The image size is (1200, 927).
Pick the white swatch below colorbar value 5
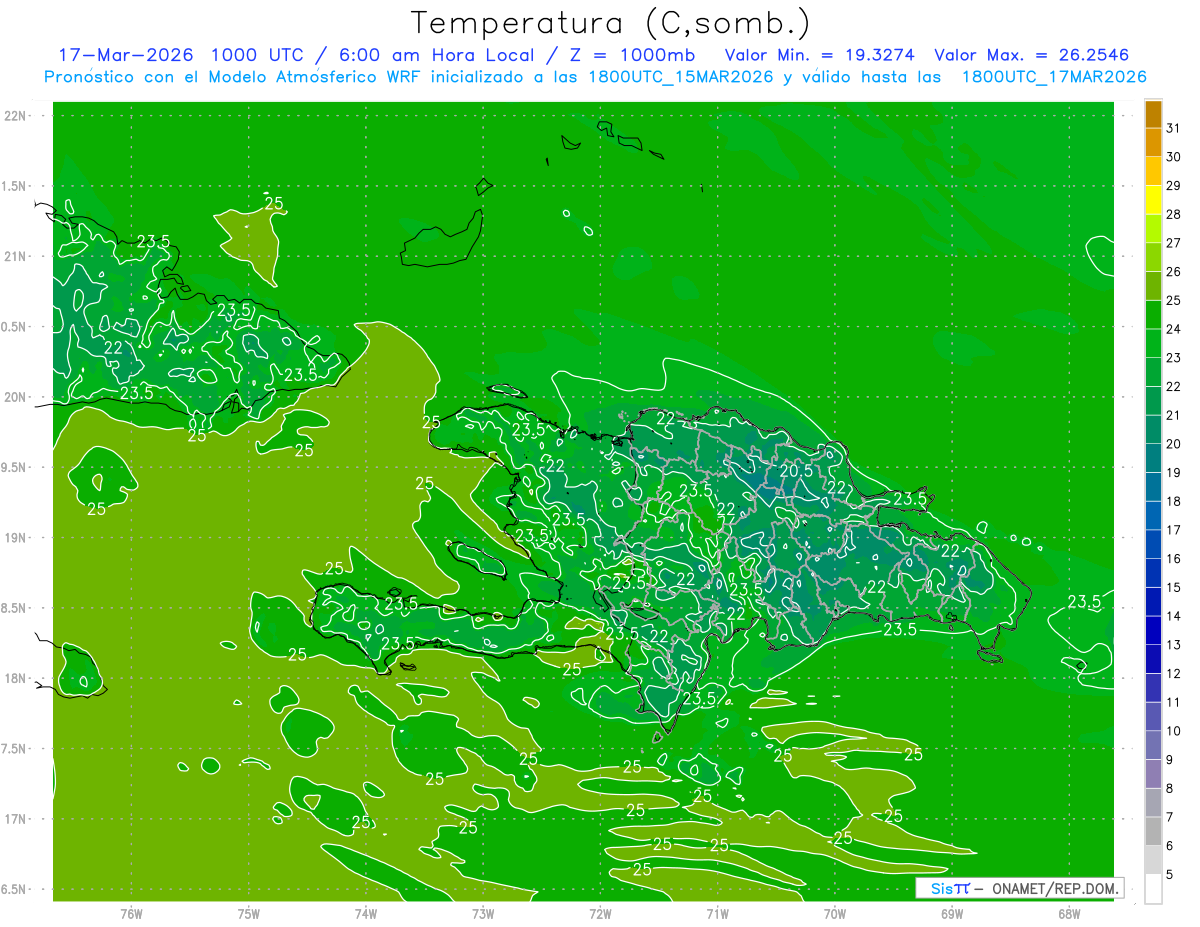click(1153, 889)
